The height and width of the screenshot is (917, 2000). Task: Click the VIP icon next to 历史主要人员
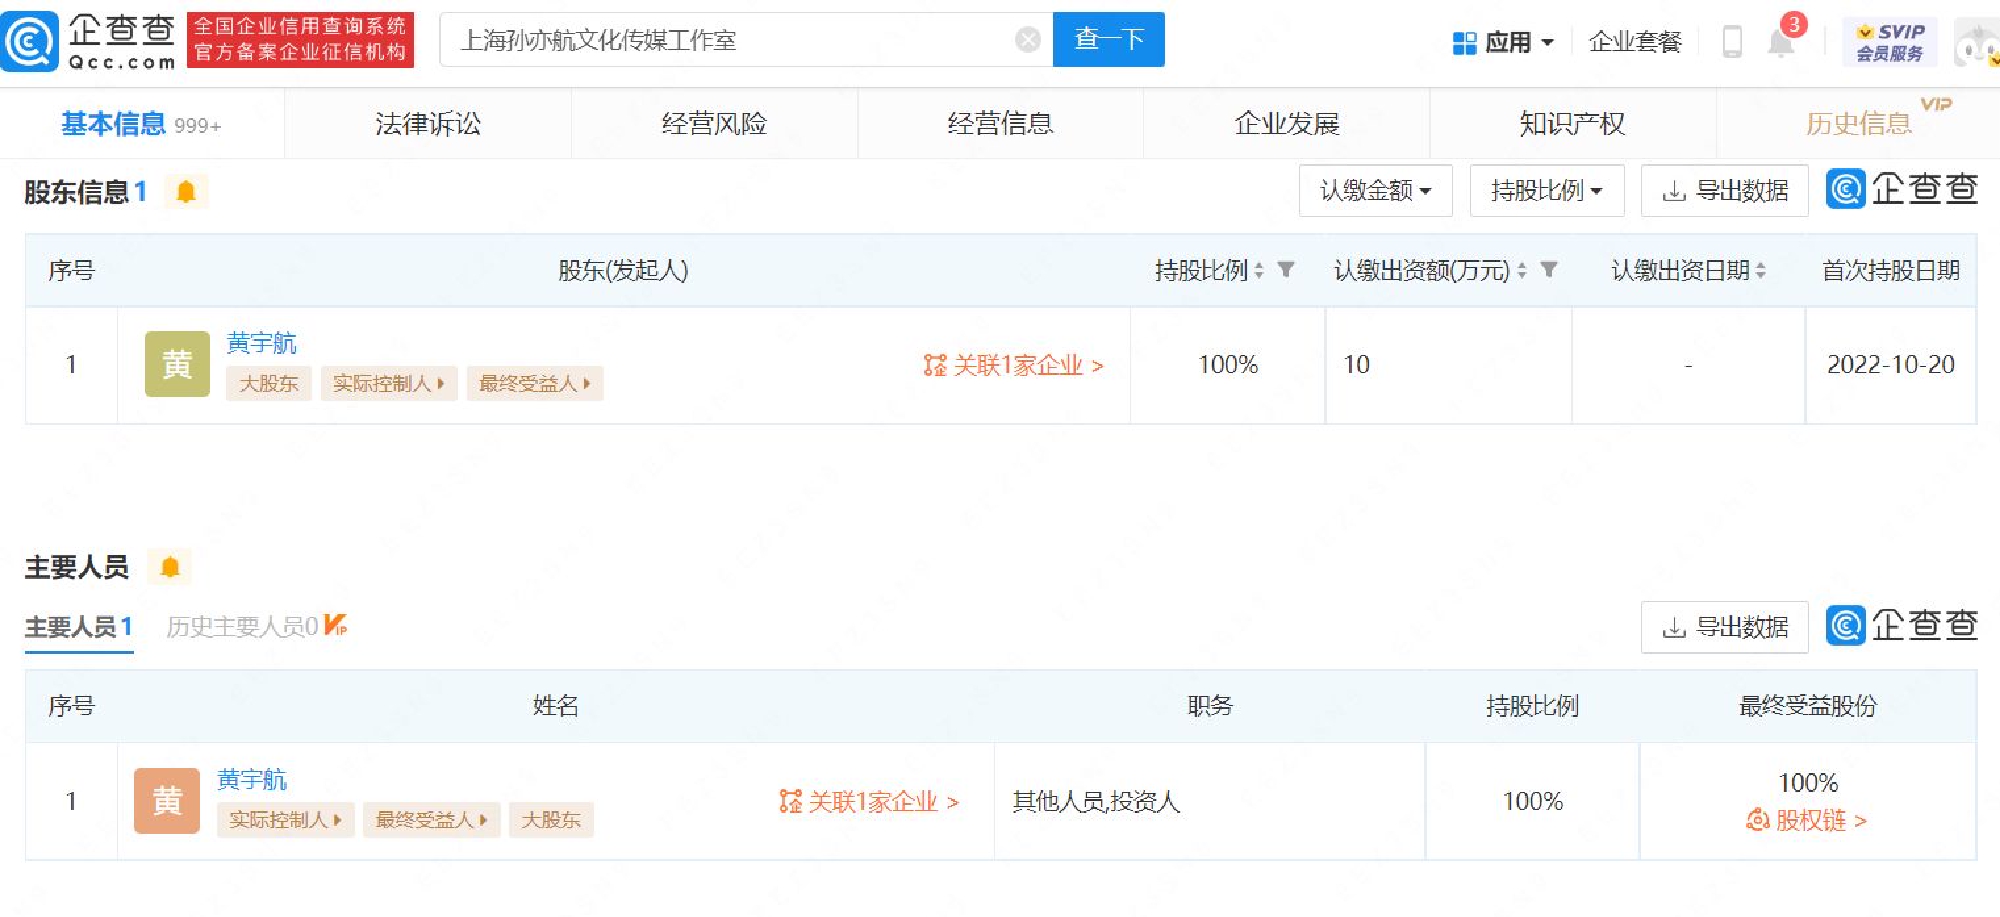point(336,625)
